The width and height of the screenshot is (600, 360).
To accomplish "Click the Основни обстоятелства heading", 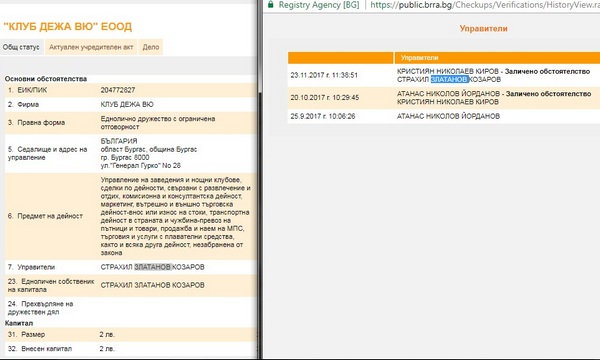I will pos(46,79).
